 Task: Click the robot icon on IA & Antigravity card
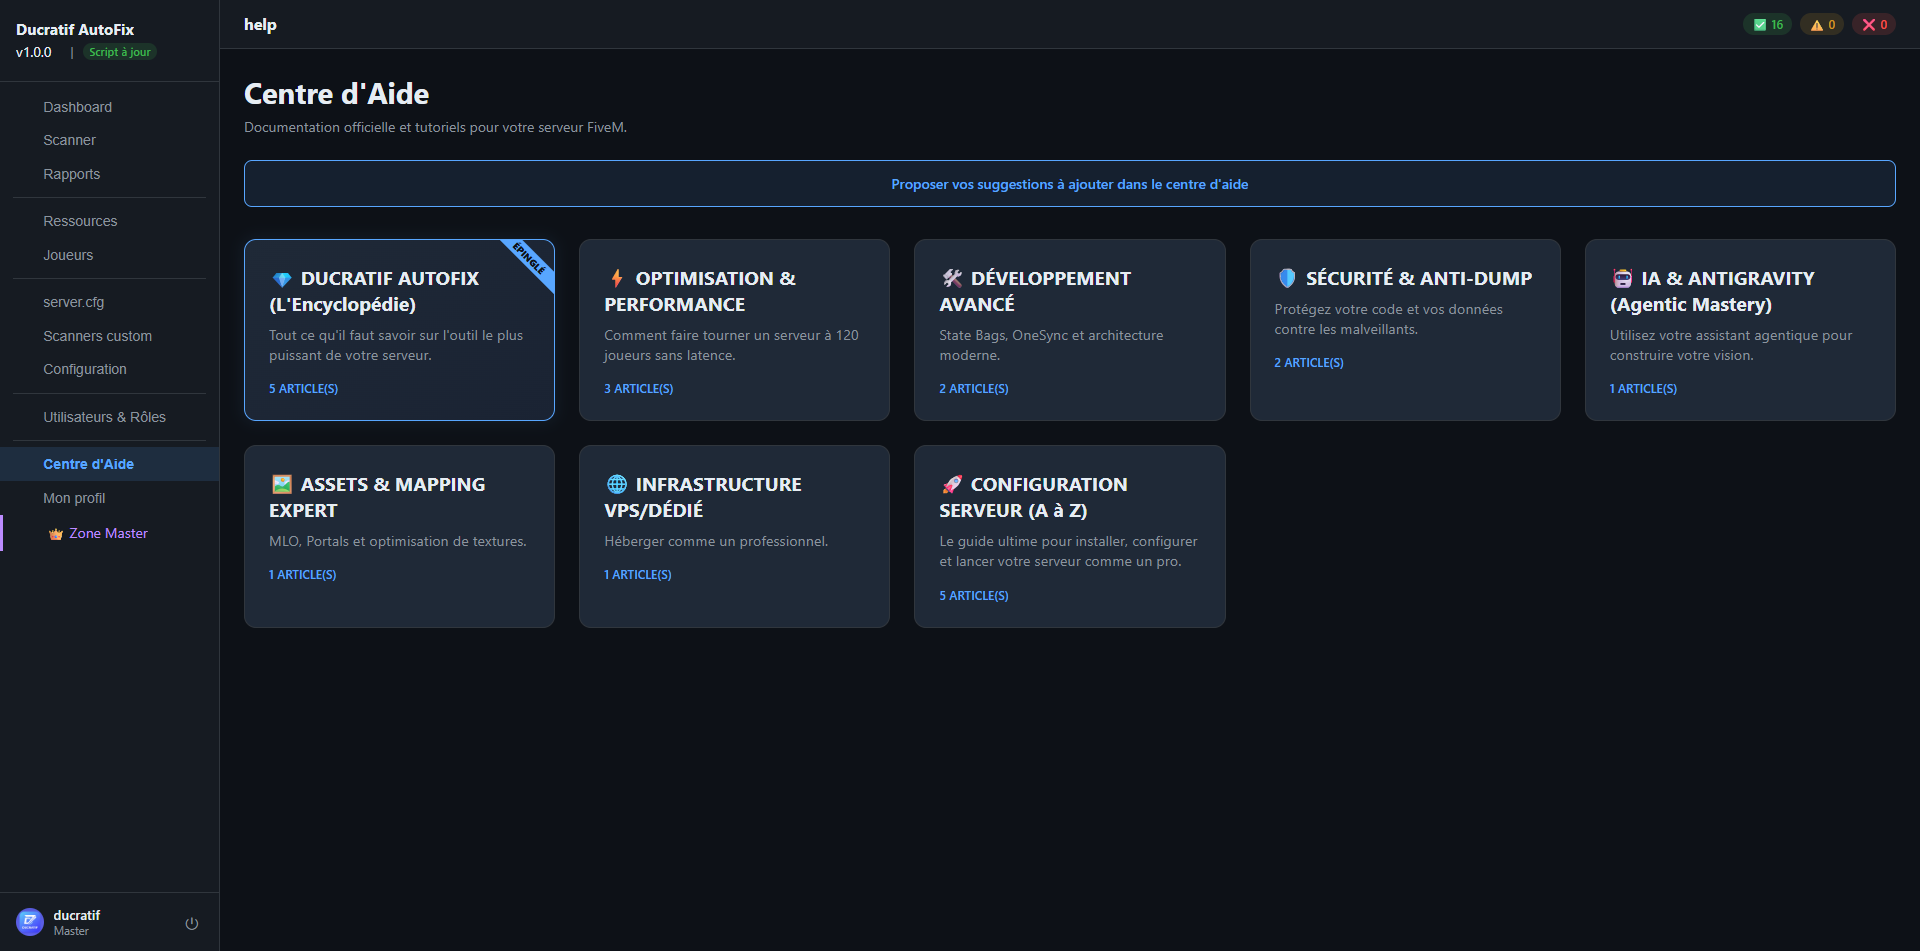1622,278
